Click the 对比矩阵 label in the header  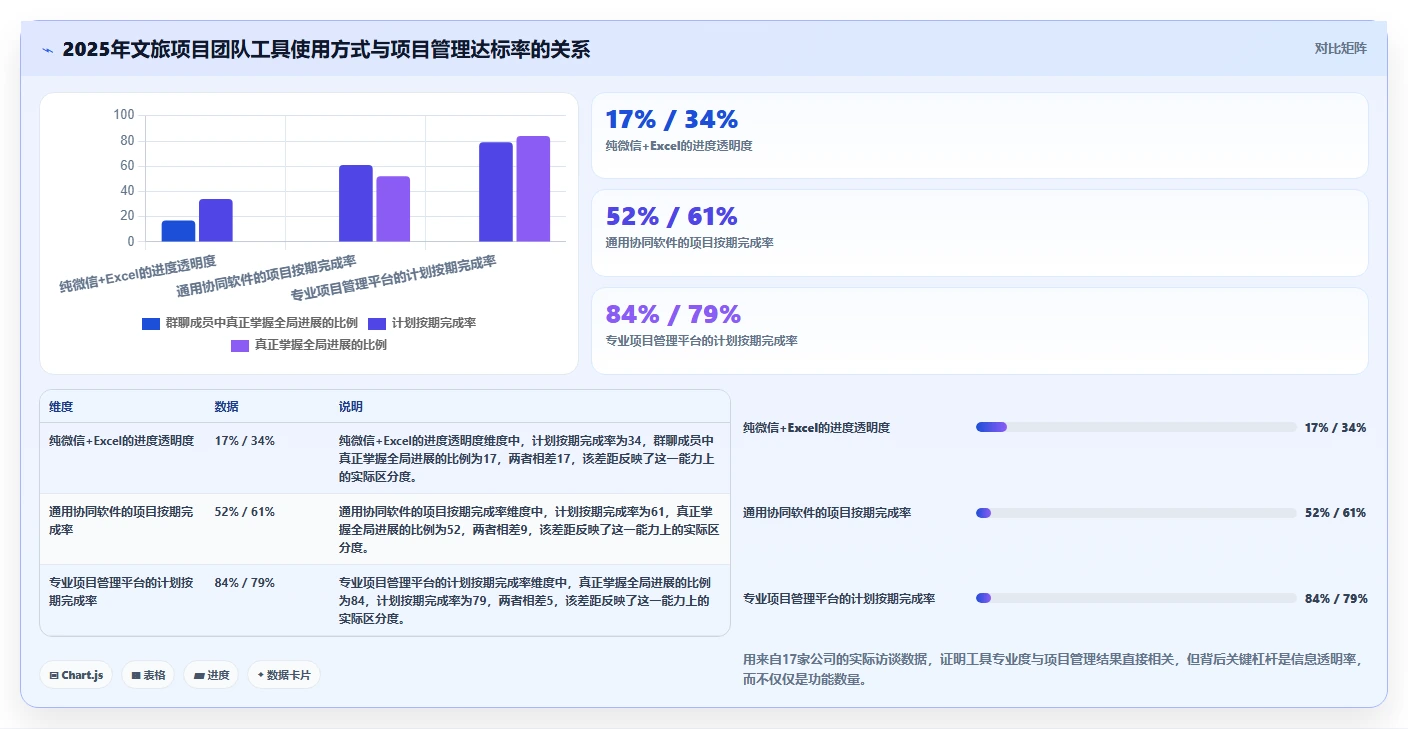[x=1340, y=48]
